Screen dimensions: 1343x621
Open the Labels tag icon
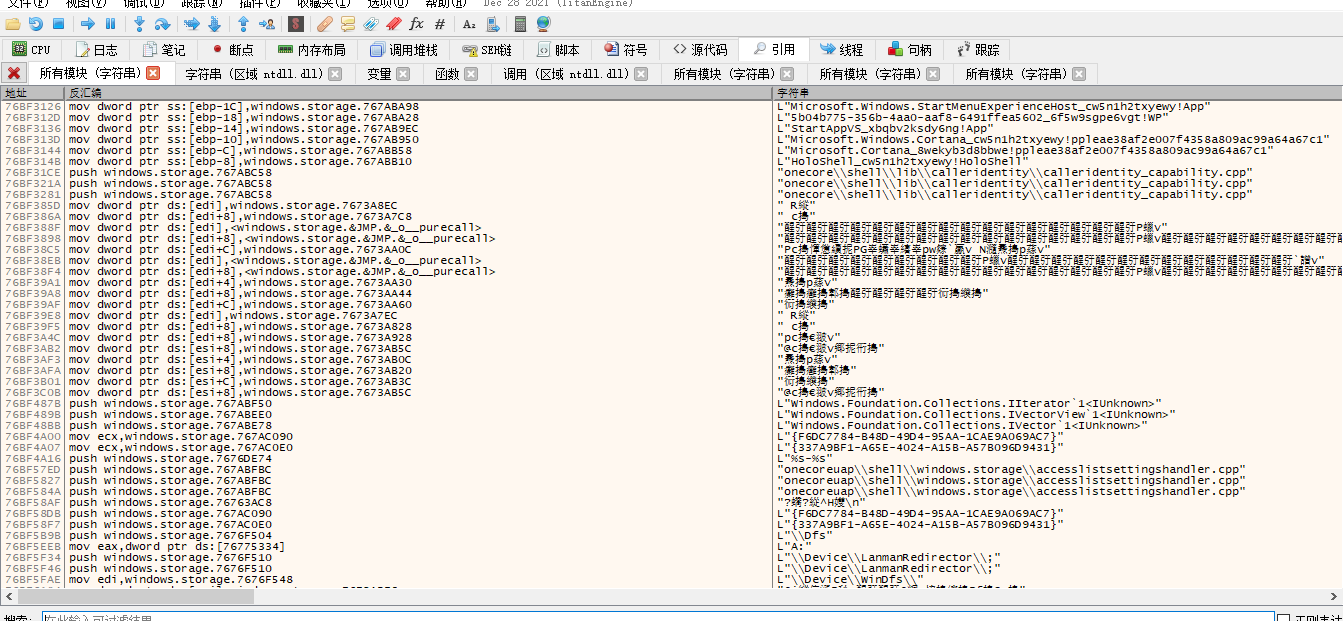point(371,23)
